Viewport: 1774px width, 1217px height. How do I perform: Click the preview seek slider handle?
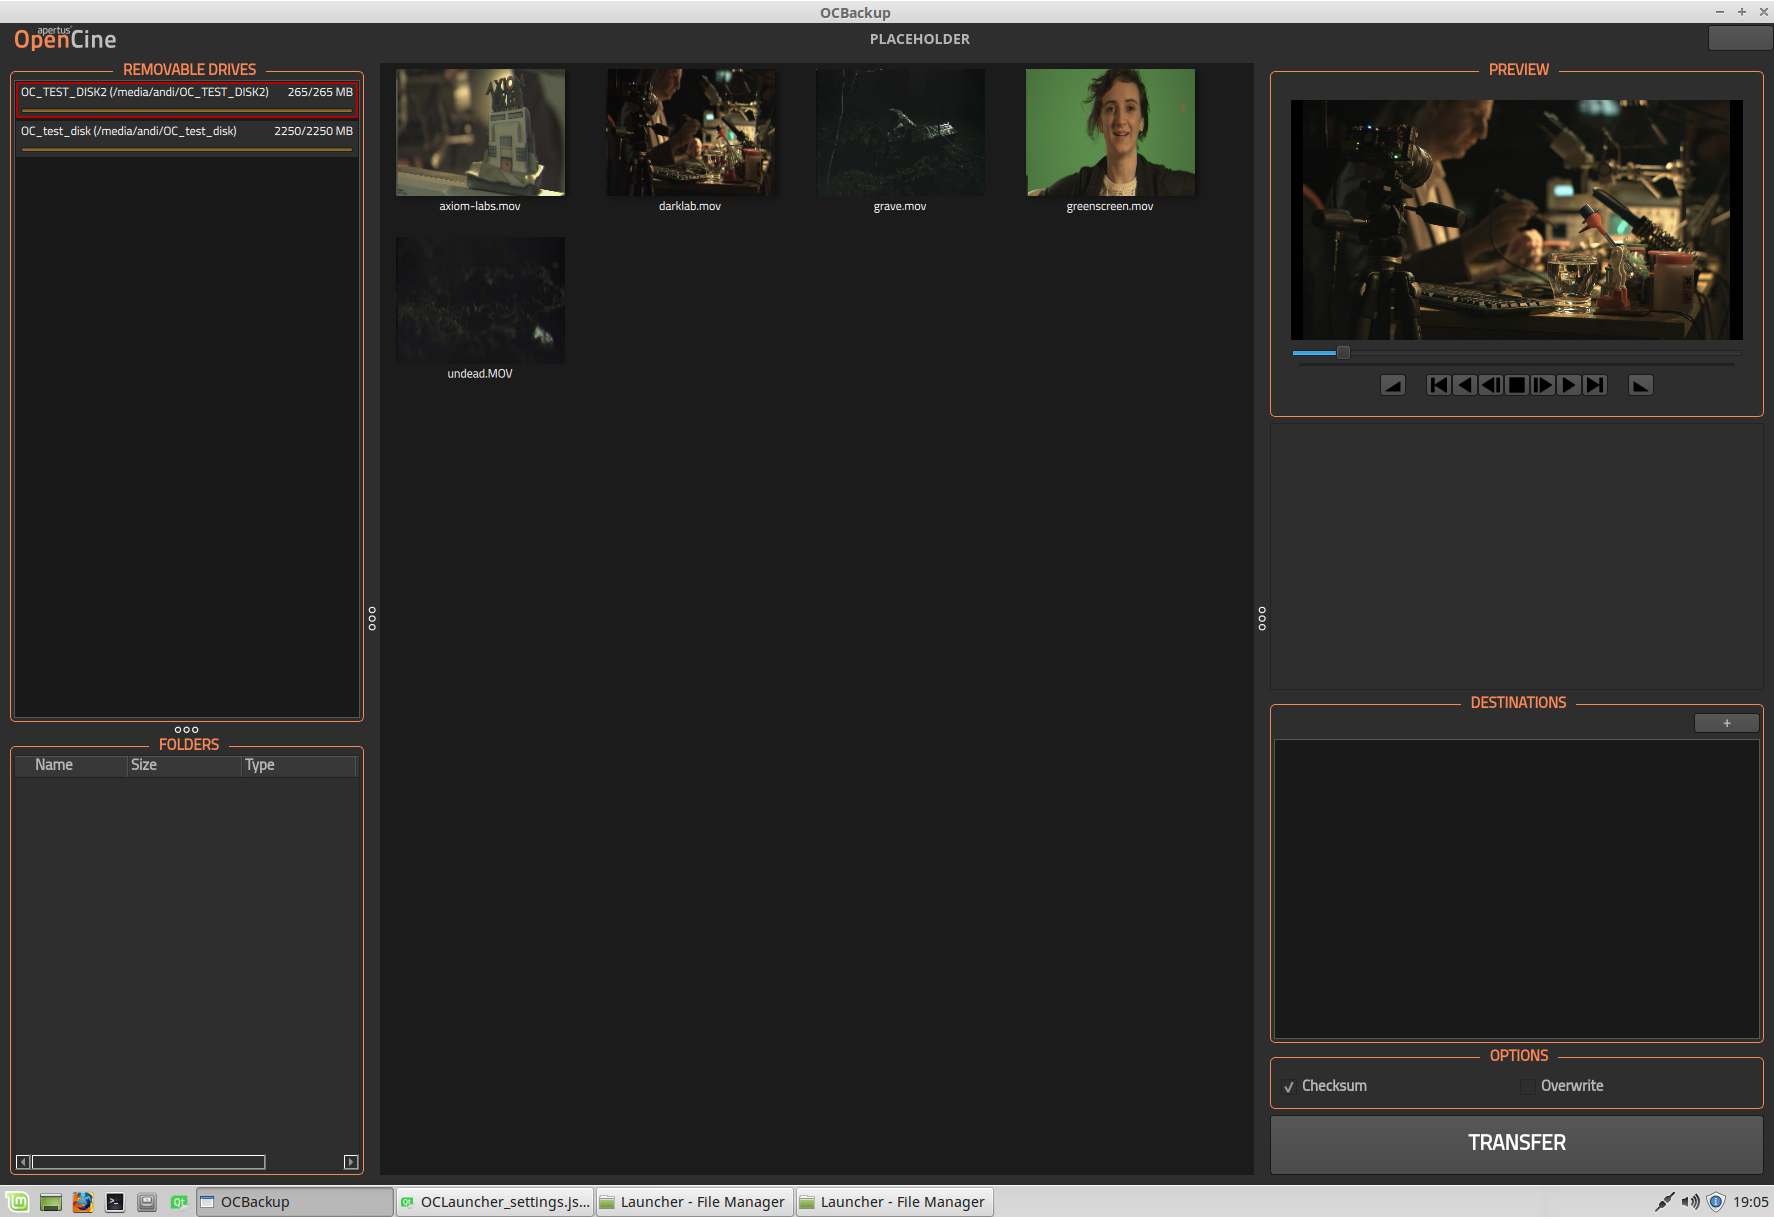point(1344,353)
